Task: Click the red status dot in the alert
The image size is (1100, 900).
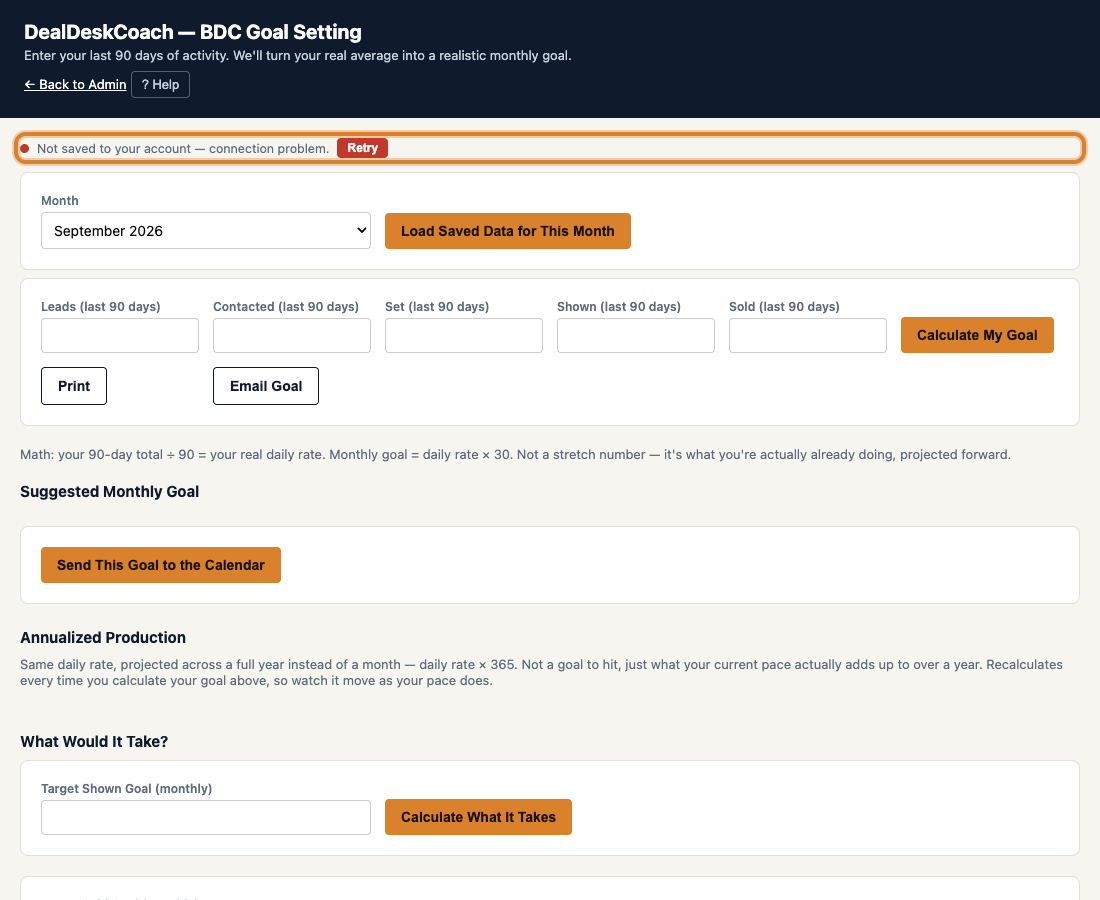Action: coord(25,149)
